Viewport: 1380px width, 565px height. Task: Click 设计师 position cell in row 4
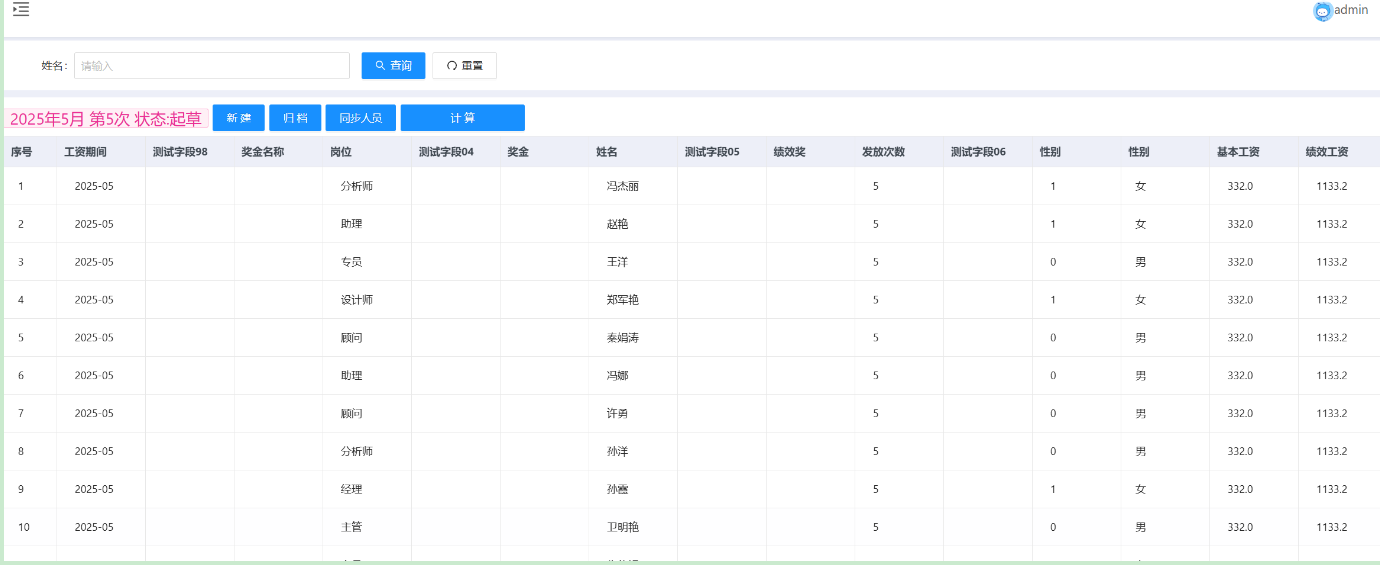(357, 300)
